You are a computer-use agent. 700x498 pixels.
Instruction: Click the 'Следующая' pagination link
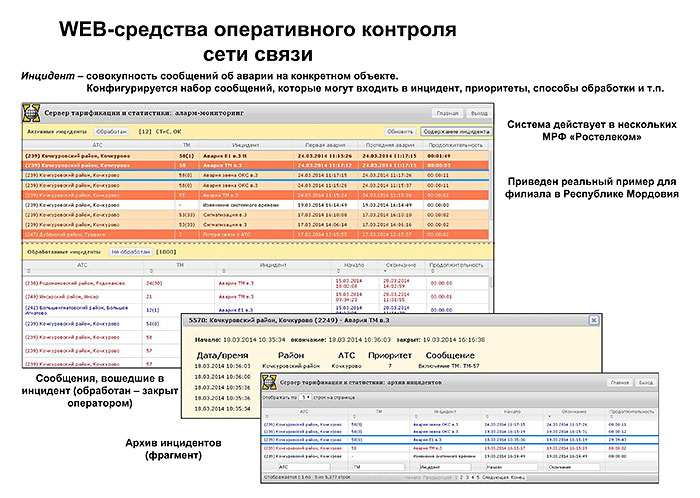click(496, 477)
